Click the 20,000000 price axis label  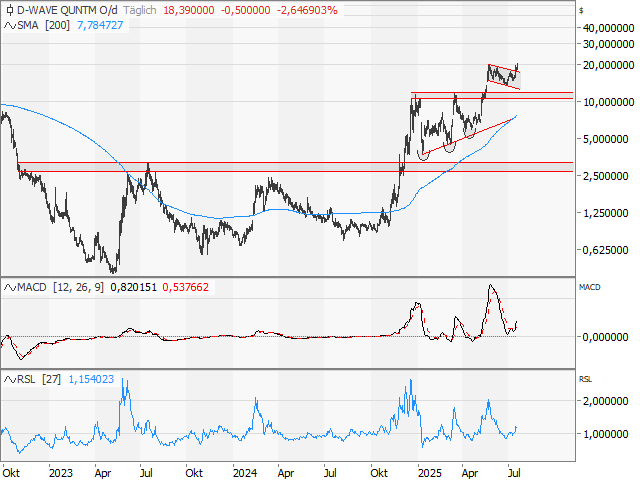pos(609,65)
